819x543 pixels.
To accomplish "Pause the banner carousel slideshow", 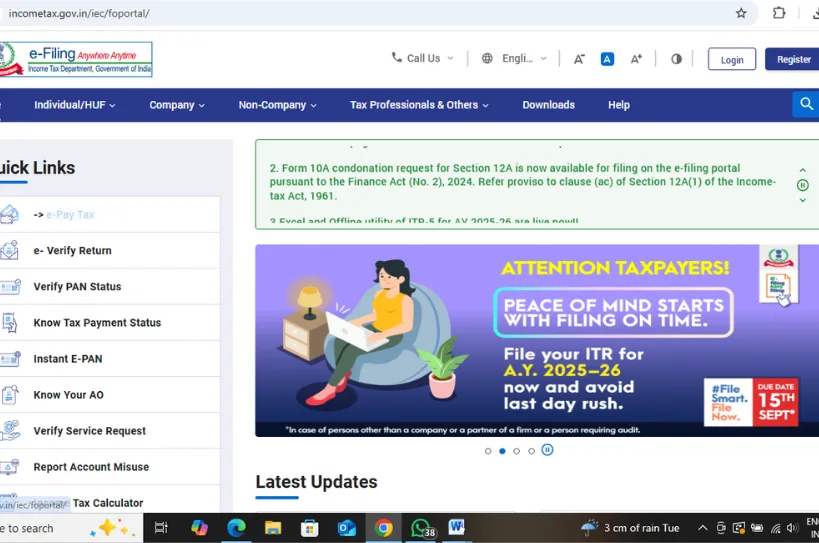I will [x=547, y=450].
